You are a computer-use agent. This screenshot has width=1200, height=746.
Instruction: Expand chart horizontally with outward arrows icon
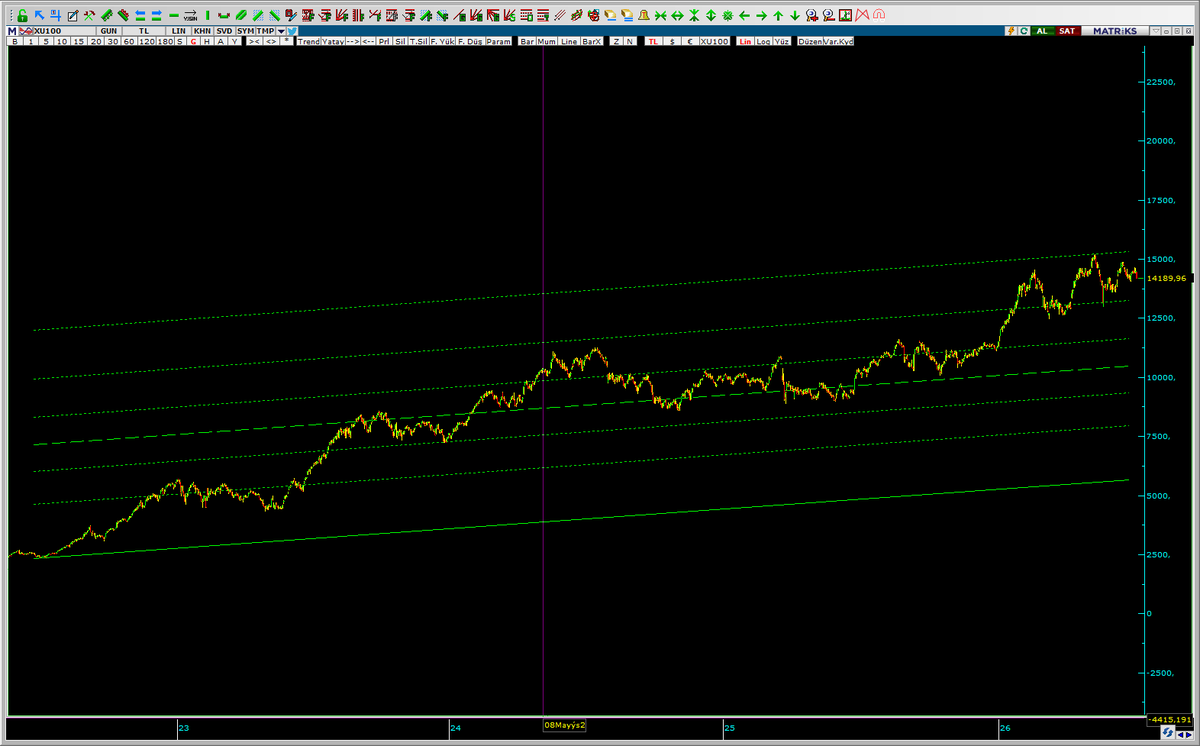click(677, 15)
